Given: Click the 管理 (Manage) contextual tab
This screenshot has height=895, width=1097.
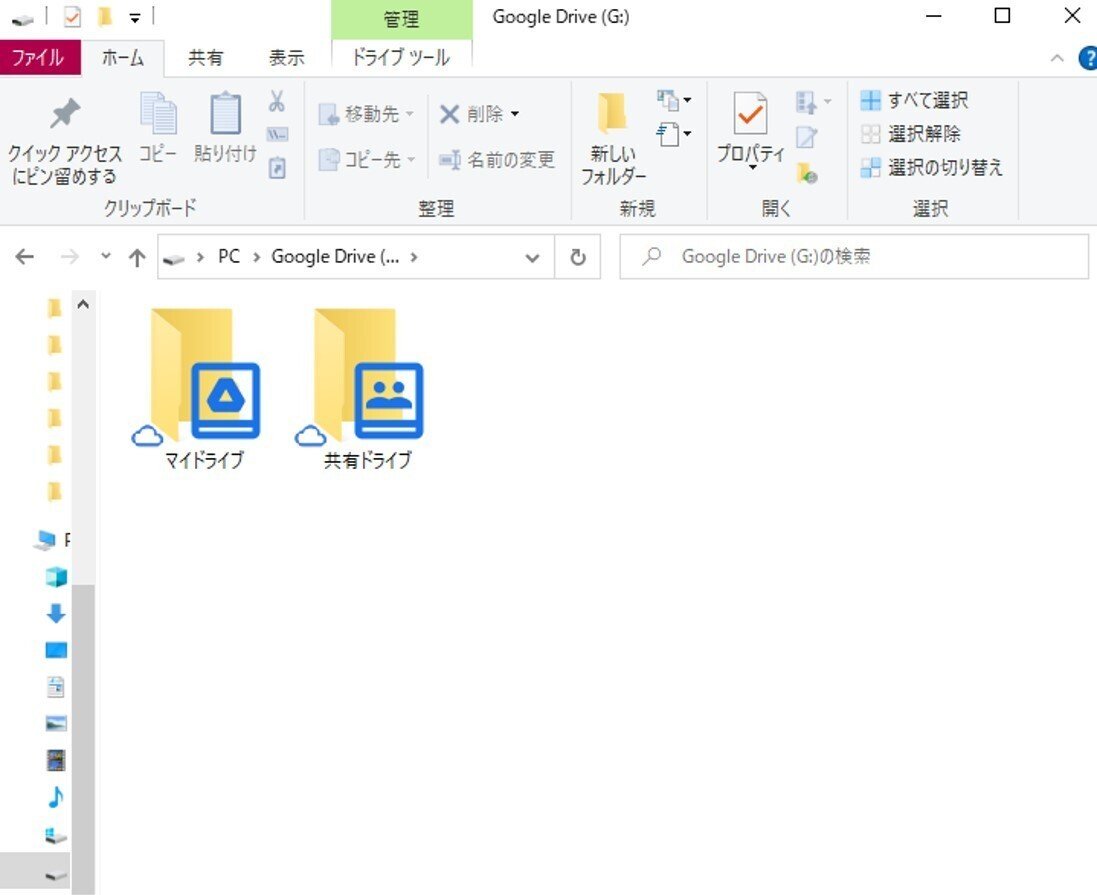Looking at the screenshot, I should tap(402, 19).
